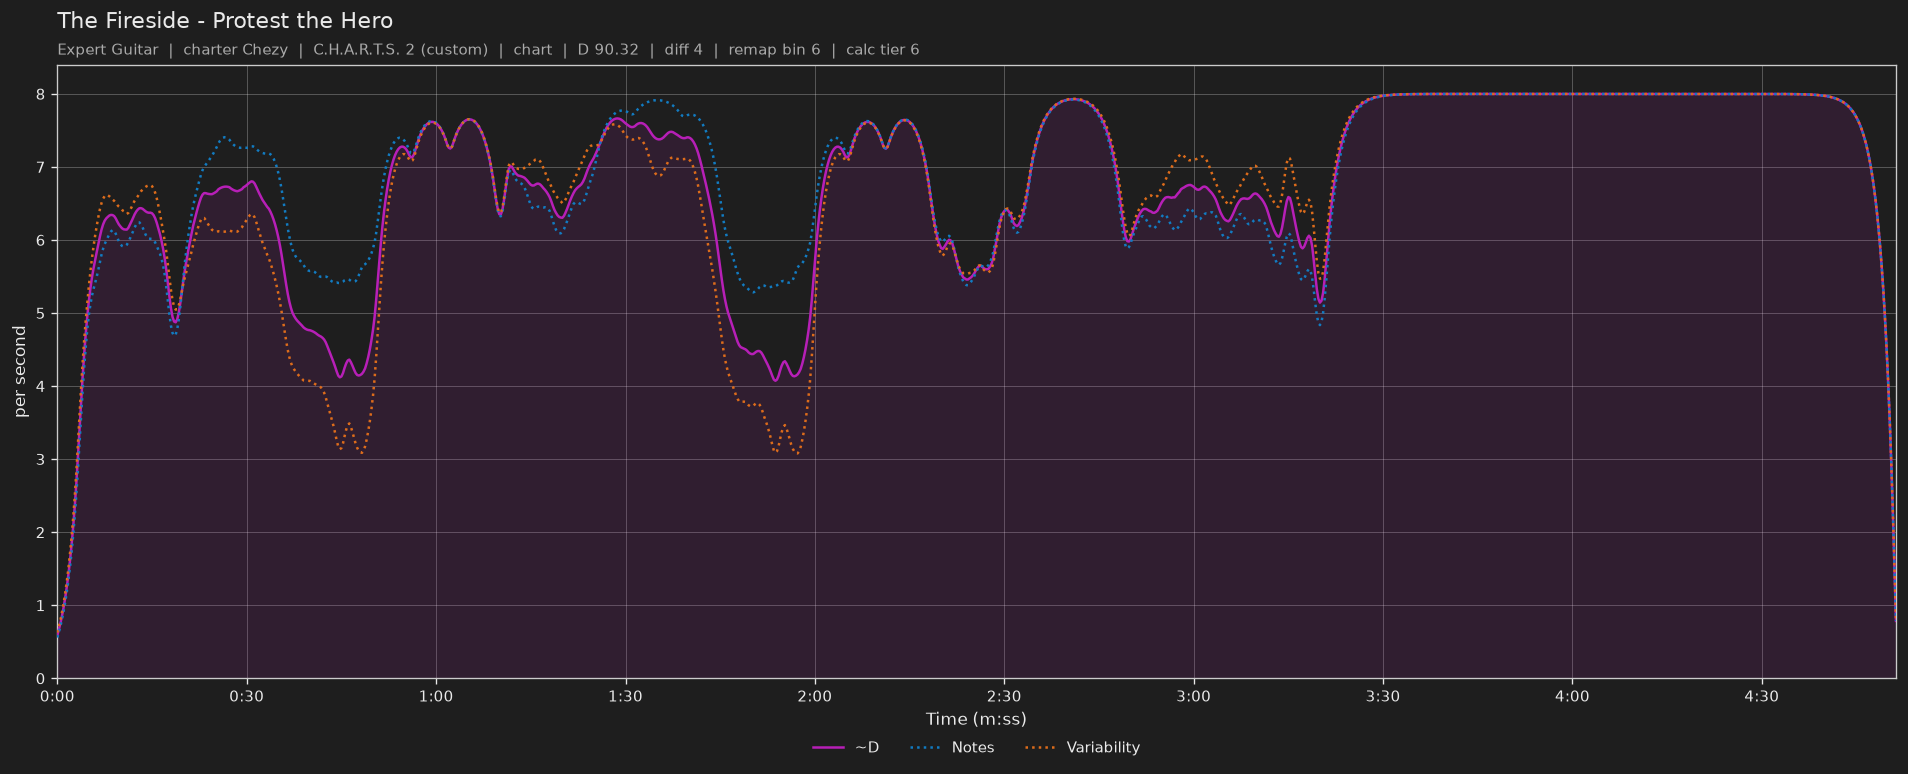The width and height of the screenshot is (1908, 774).
Task: Click the '4:00' x-axis tick label
Action: [1572, 696]
